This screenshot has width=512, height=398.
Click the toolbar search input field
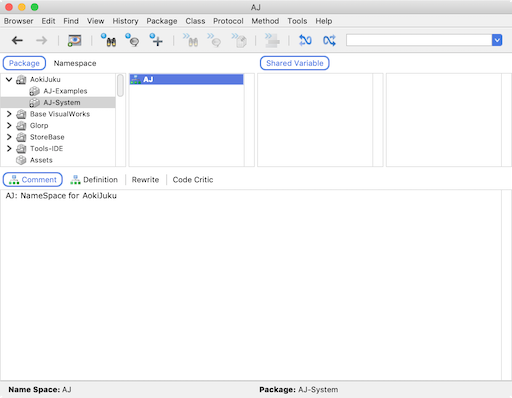point(419,40)
